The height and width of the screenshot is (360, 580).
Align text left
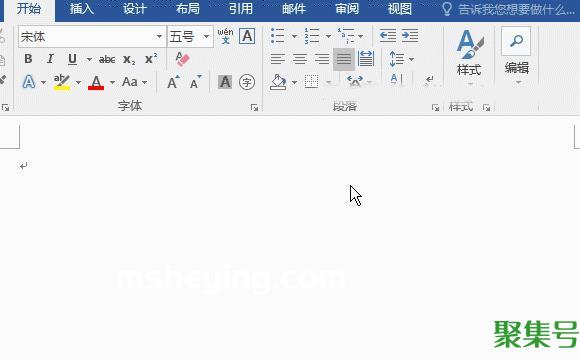(x=277, y=59)
